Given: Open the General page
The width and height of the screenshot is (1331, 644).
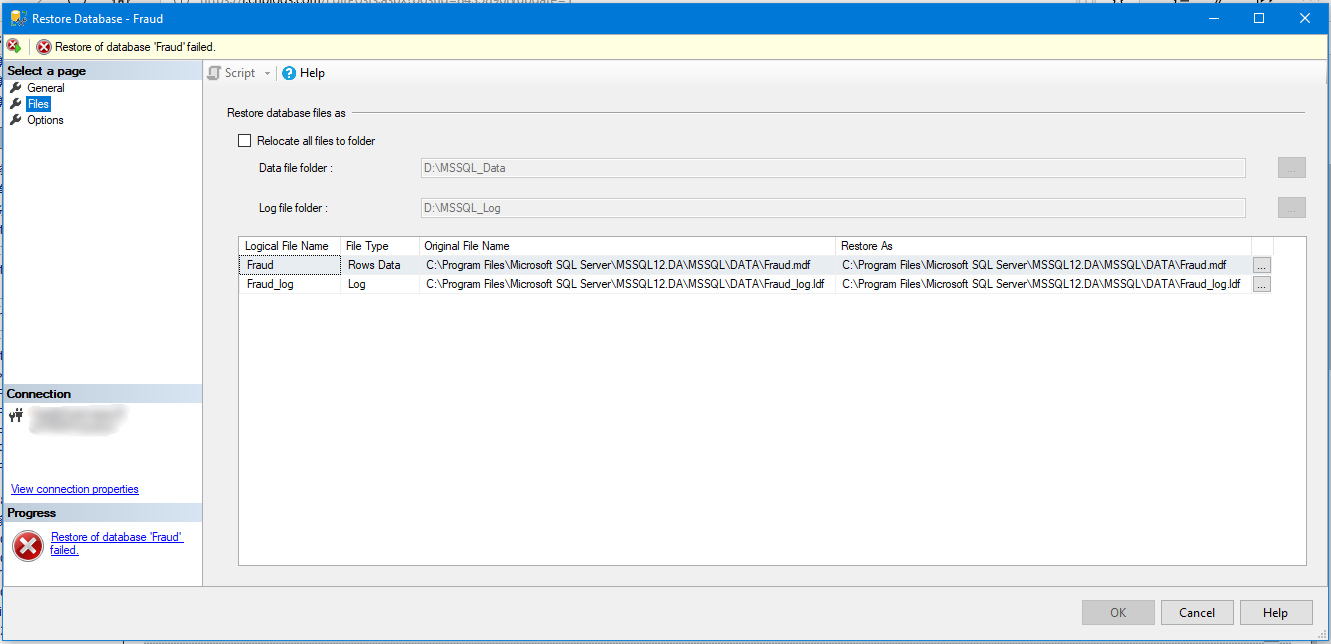Looking at the screenshot, I should coord(46,88).
